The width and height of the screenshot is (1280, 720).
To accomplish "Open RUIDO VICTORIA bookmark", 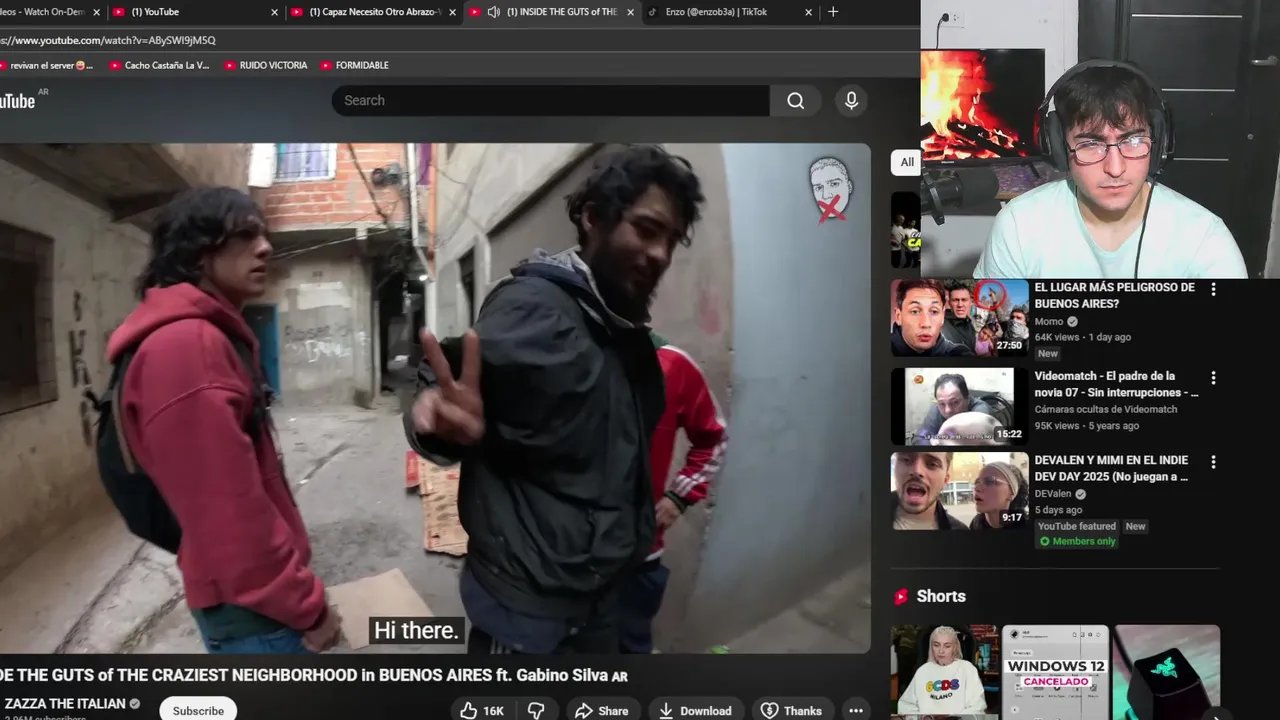I will pyautogui.click(x=265, y=65).
